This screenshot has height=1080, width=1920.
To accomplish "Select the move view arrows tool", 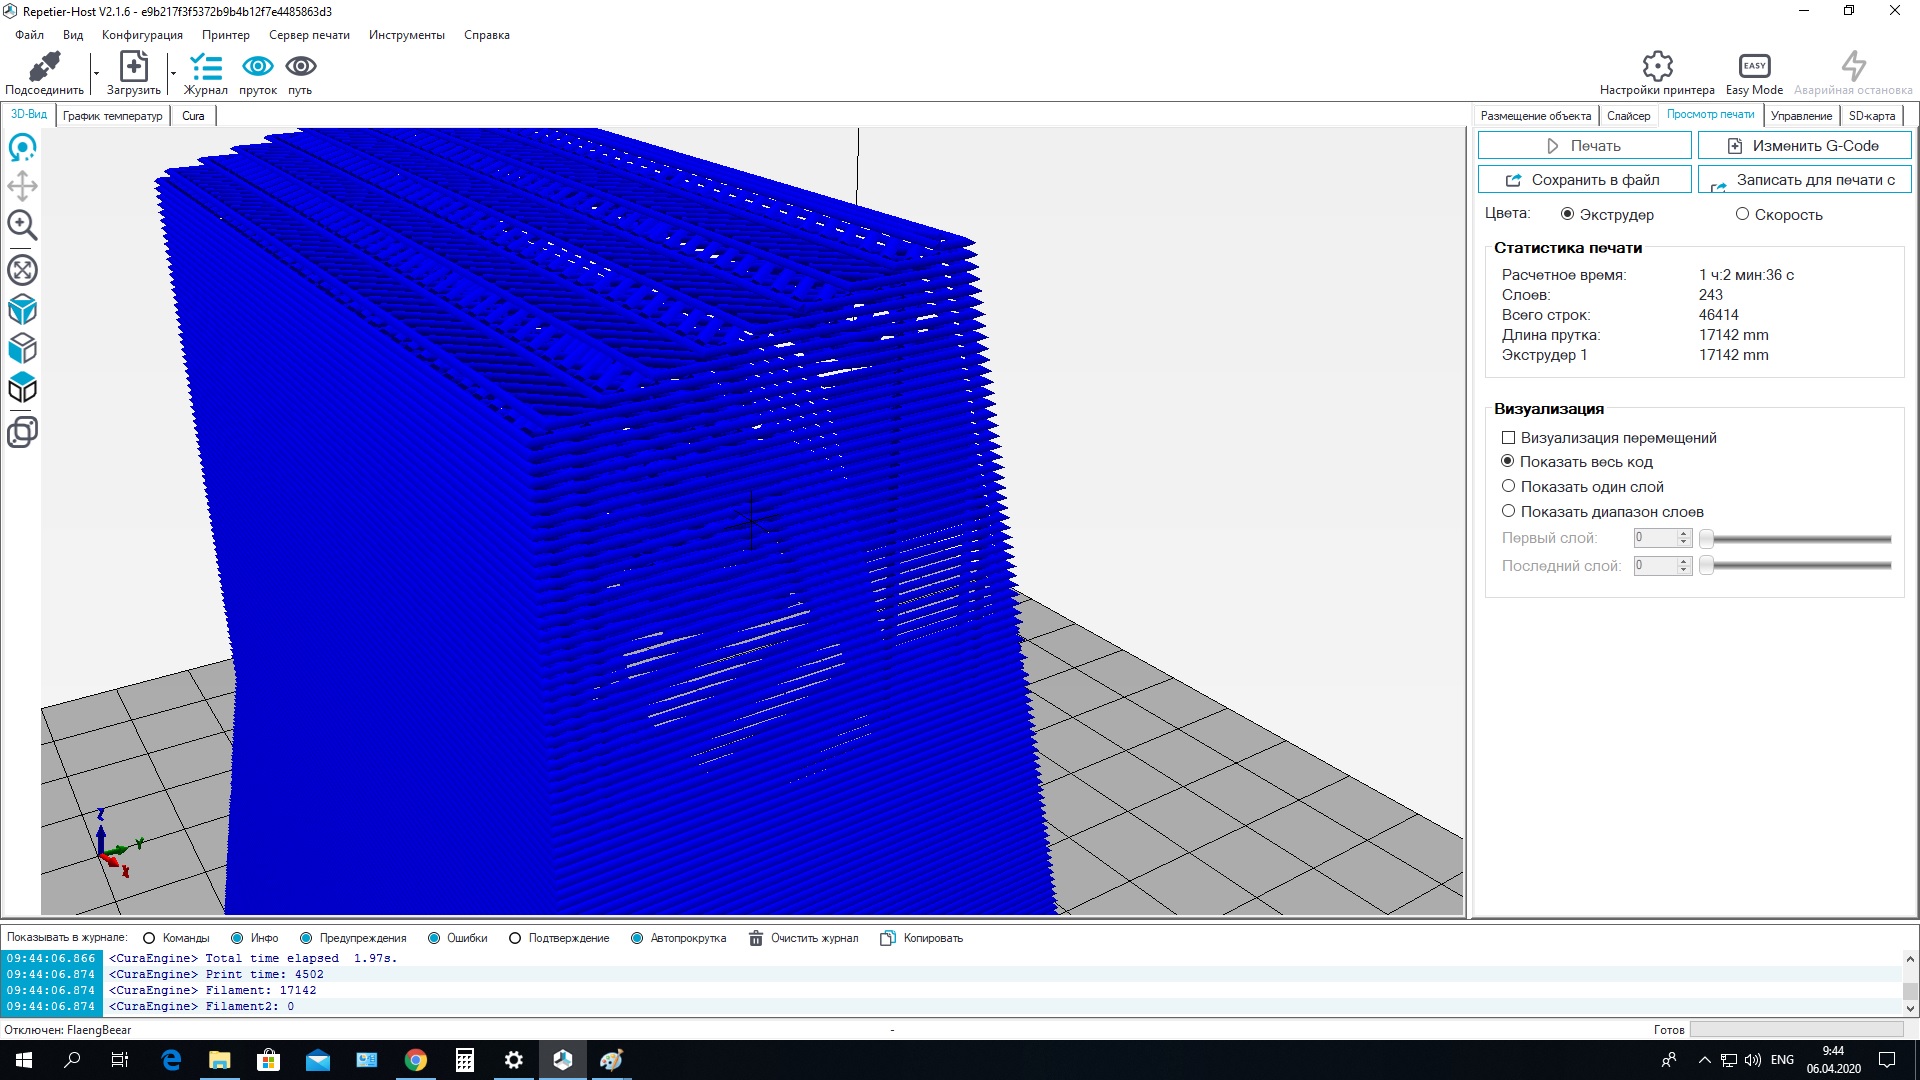I will pyautogui.click(x=22, y=186).
